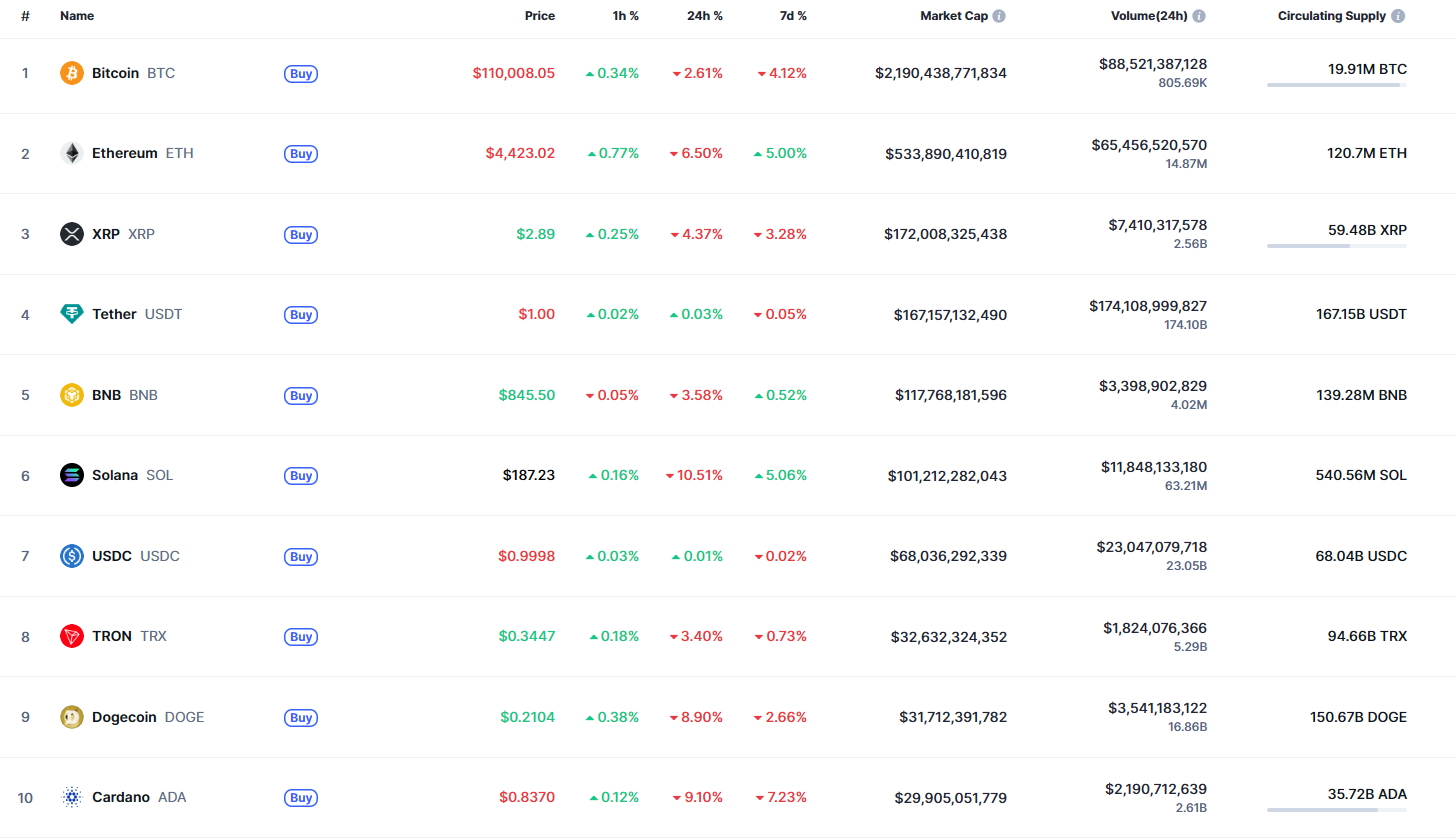Click the Buy button for BNB
The image size is (1456, 839).
coord(301,395)
